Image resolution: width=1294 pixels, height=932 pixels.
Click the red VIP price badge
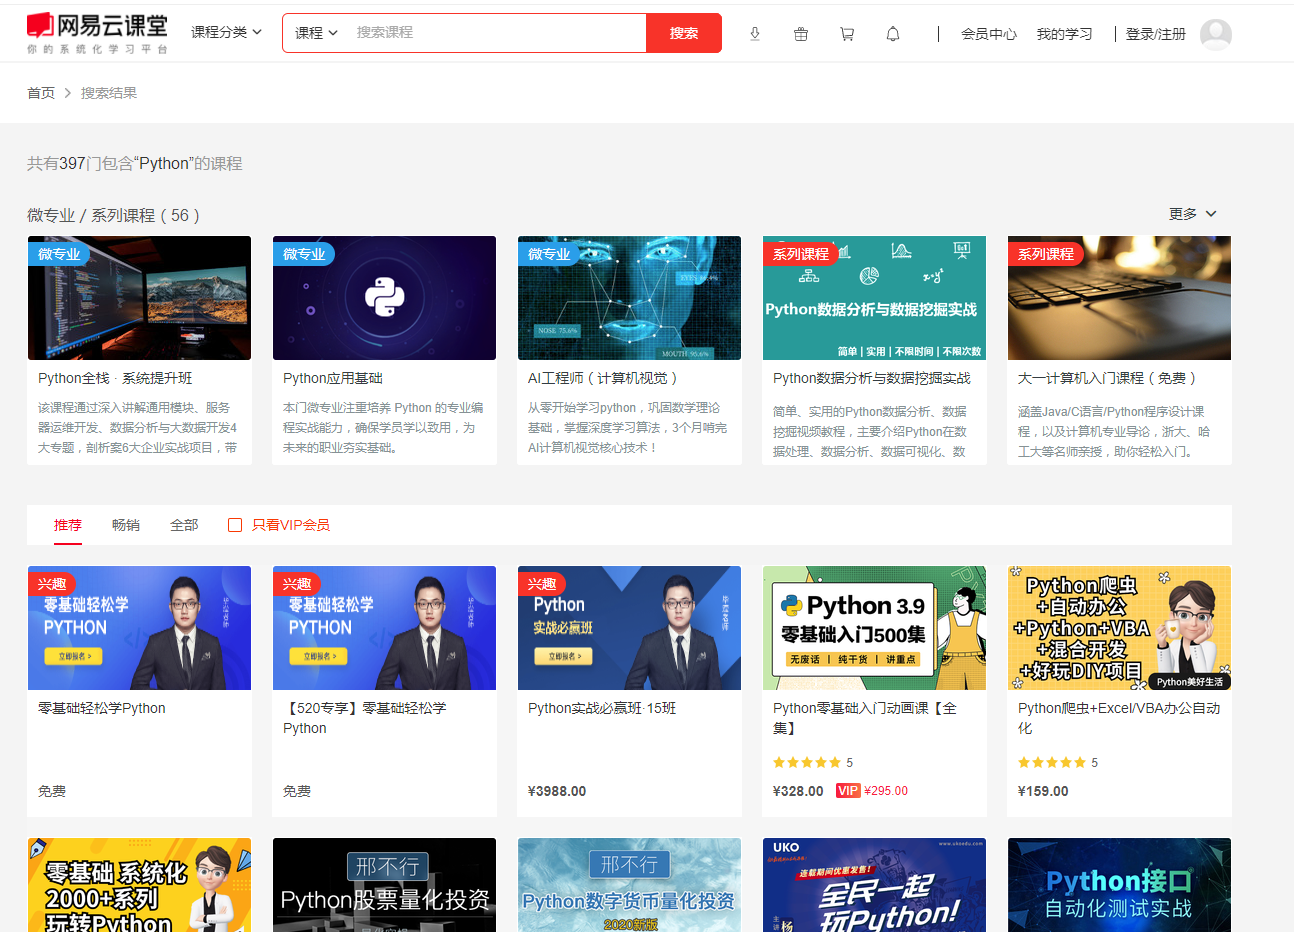pos(848,791)
